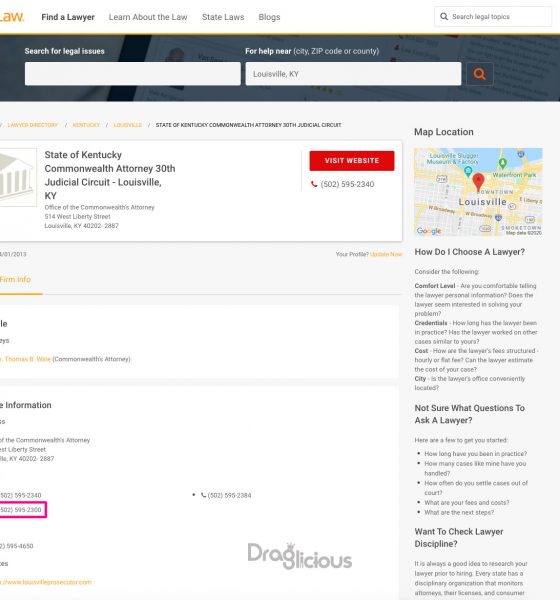This screenshot has width=560, height=600.
Task: Click the phone icon beside (502) 595-2340
Action: [314, 184]
